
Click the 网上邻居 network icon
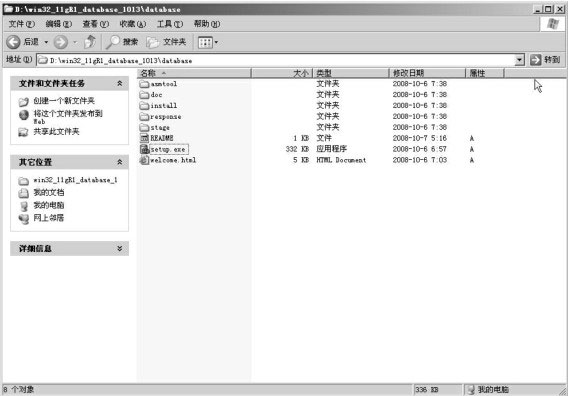click(x=24, y=219)
